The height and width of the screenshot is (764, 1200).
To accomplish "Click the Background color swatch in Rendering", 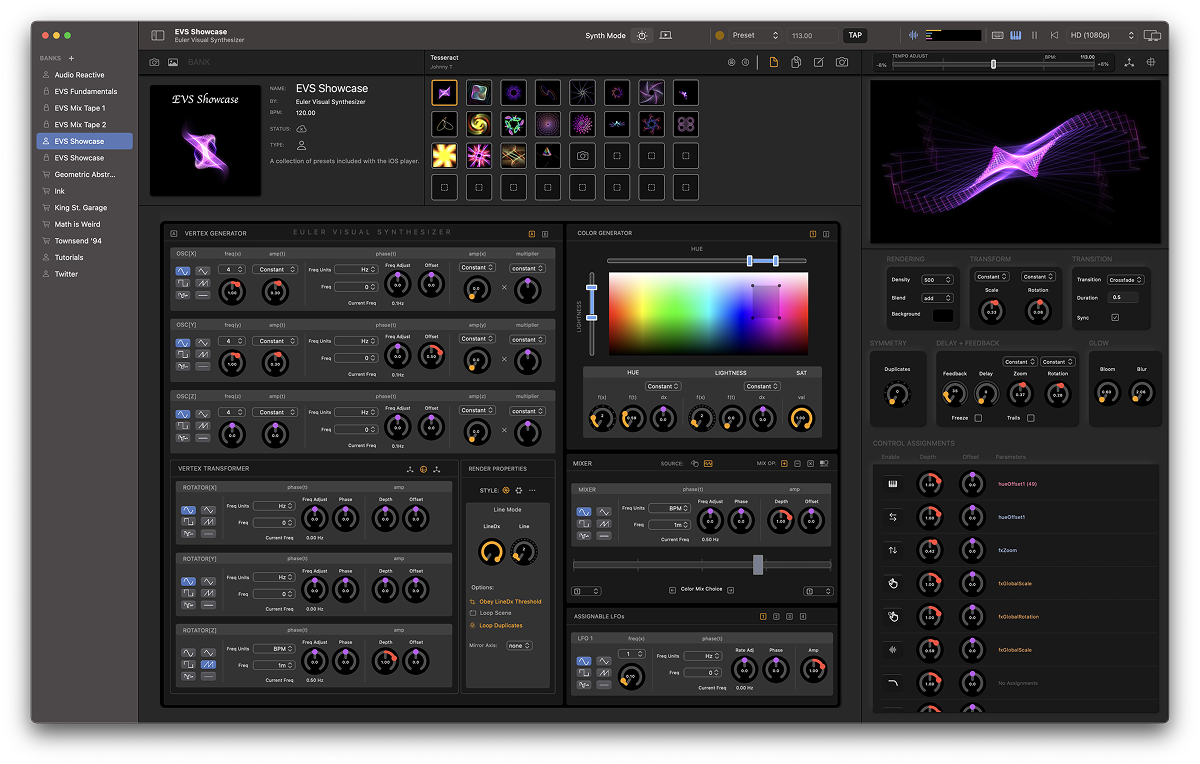I will pos(942,315).
